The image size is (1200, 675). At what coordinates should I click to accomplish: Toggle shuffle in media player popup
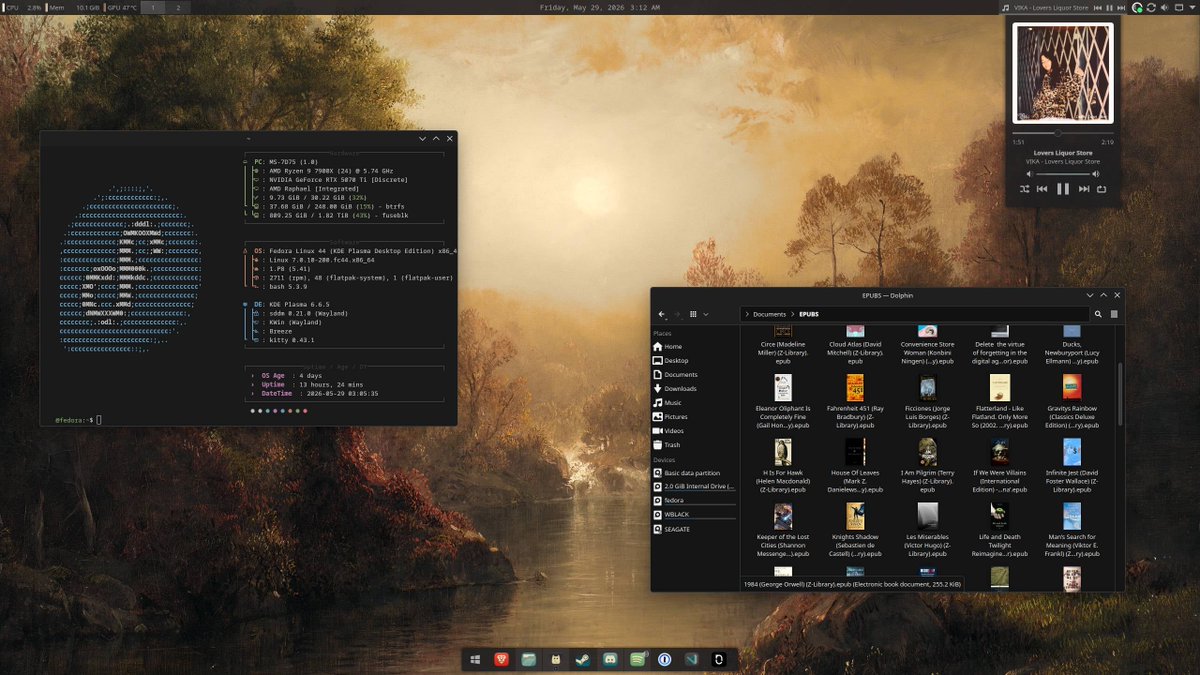pyautogui.click(x=1025, y=189)
